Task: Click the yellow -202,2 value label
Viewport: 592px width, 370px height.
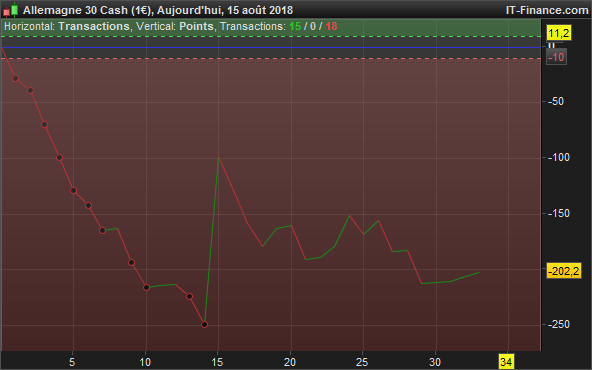Action: pos(564,271)
